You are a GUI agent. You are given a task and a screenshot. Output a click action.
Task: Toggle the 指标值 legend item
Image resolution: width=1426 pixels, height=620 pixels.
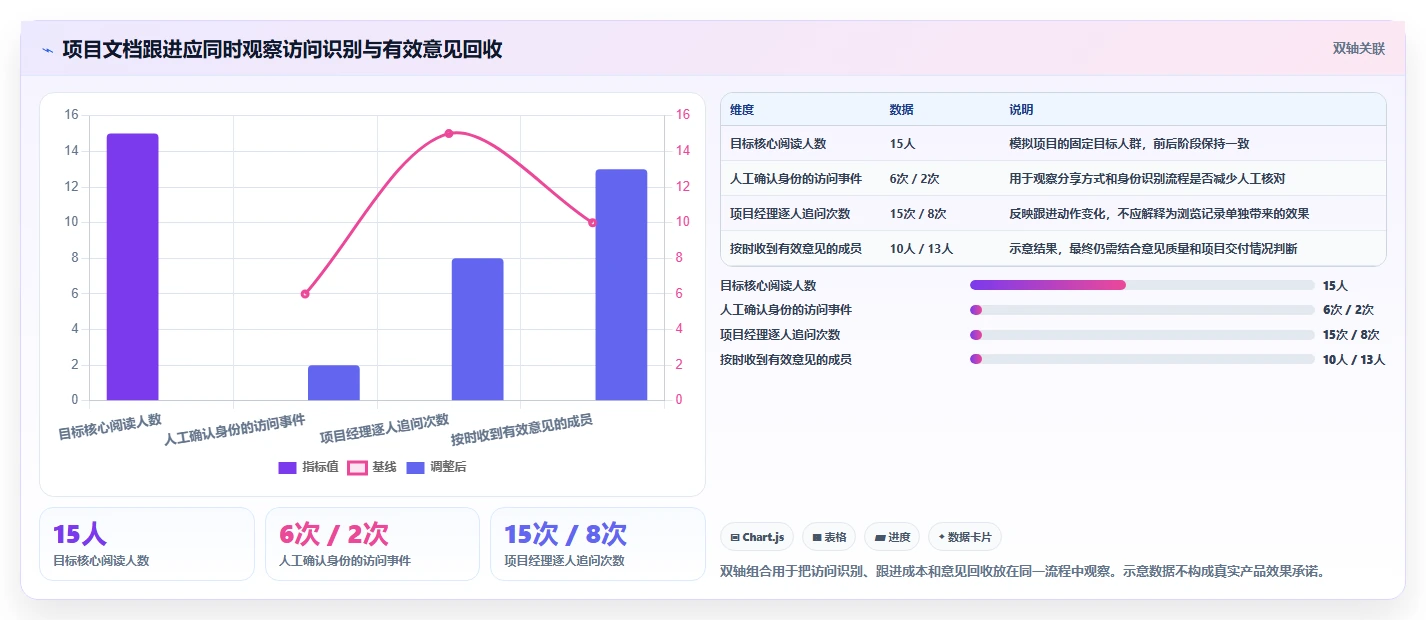click(308, 467)
